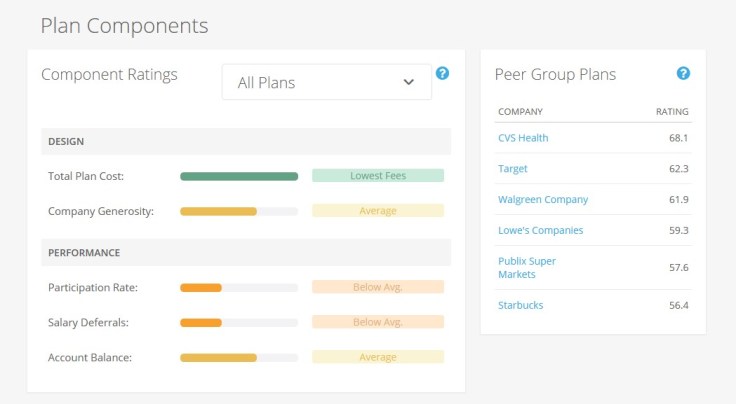The width and height of the screenshot is (736, 404).
Task: Open the CVS Health plan link
Action: [x=523, y=138]
